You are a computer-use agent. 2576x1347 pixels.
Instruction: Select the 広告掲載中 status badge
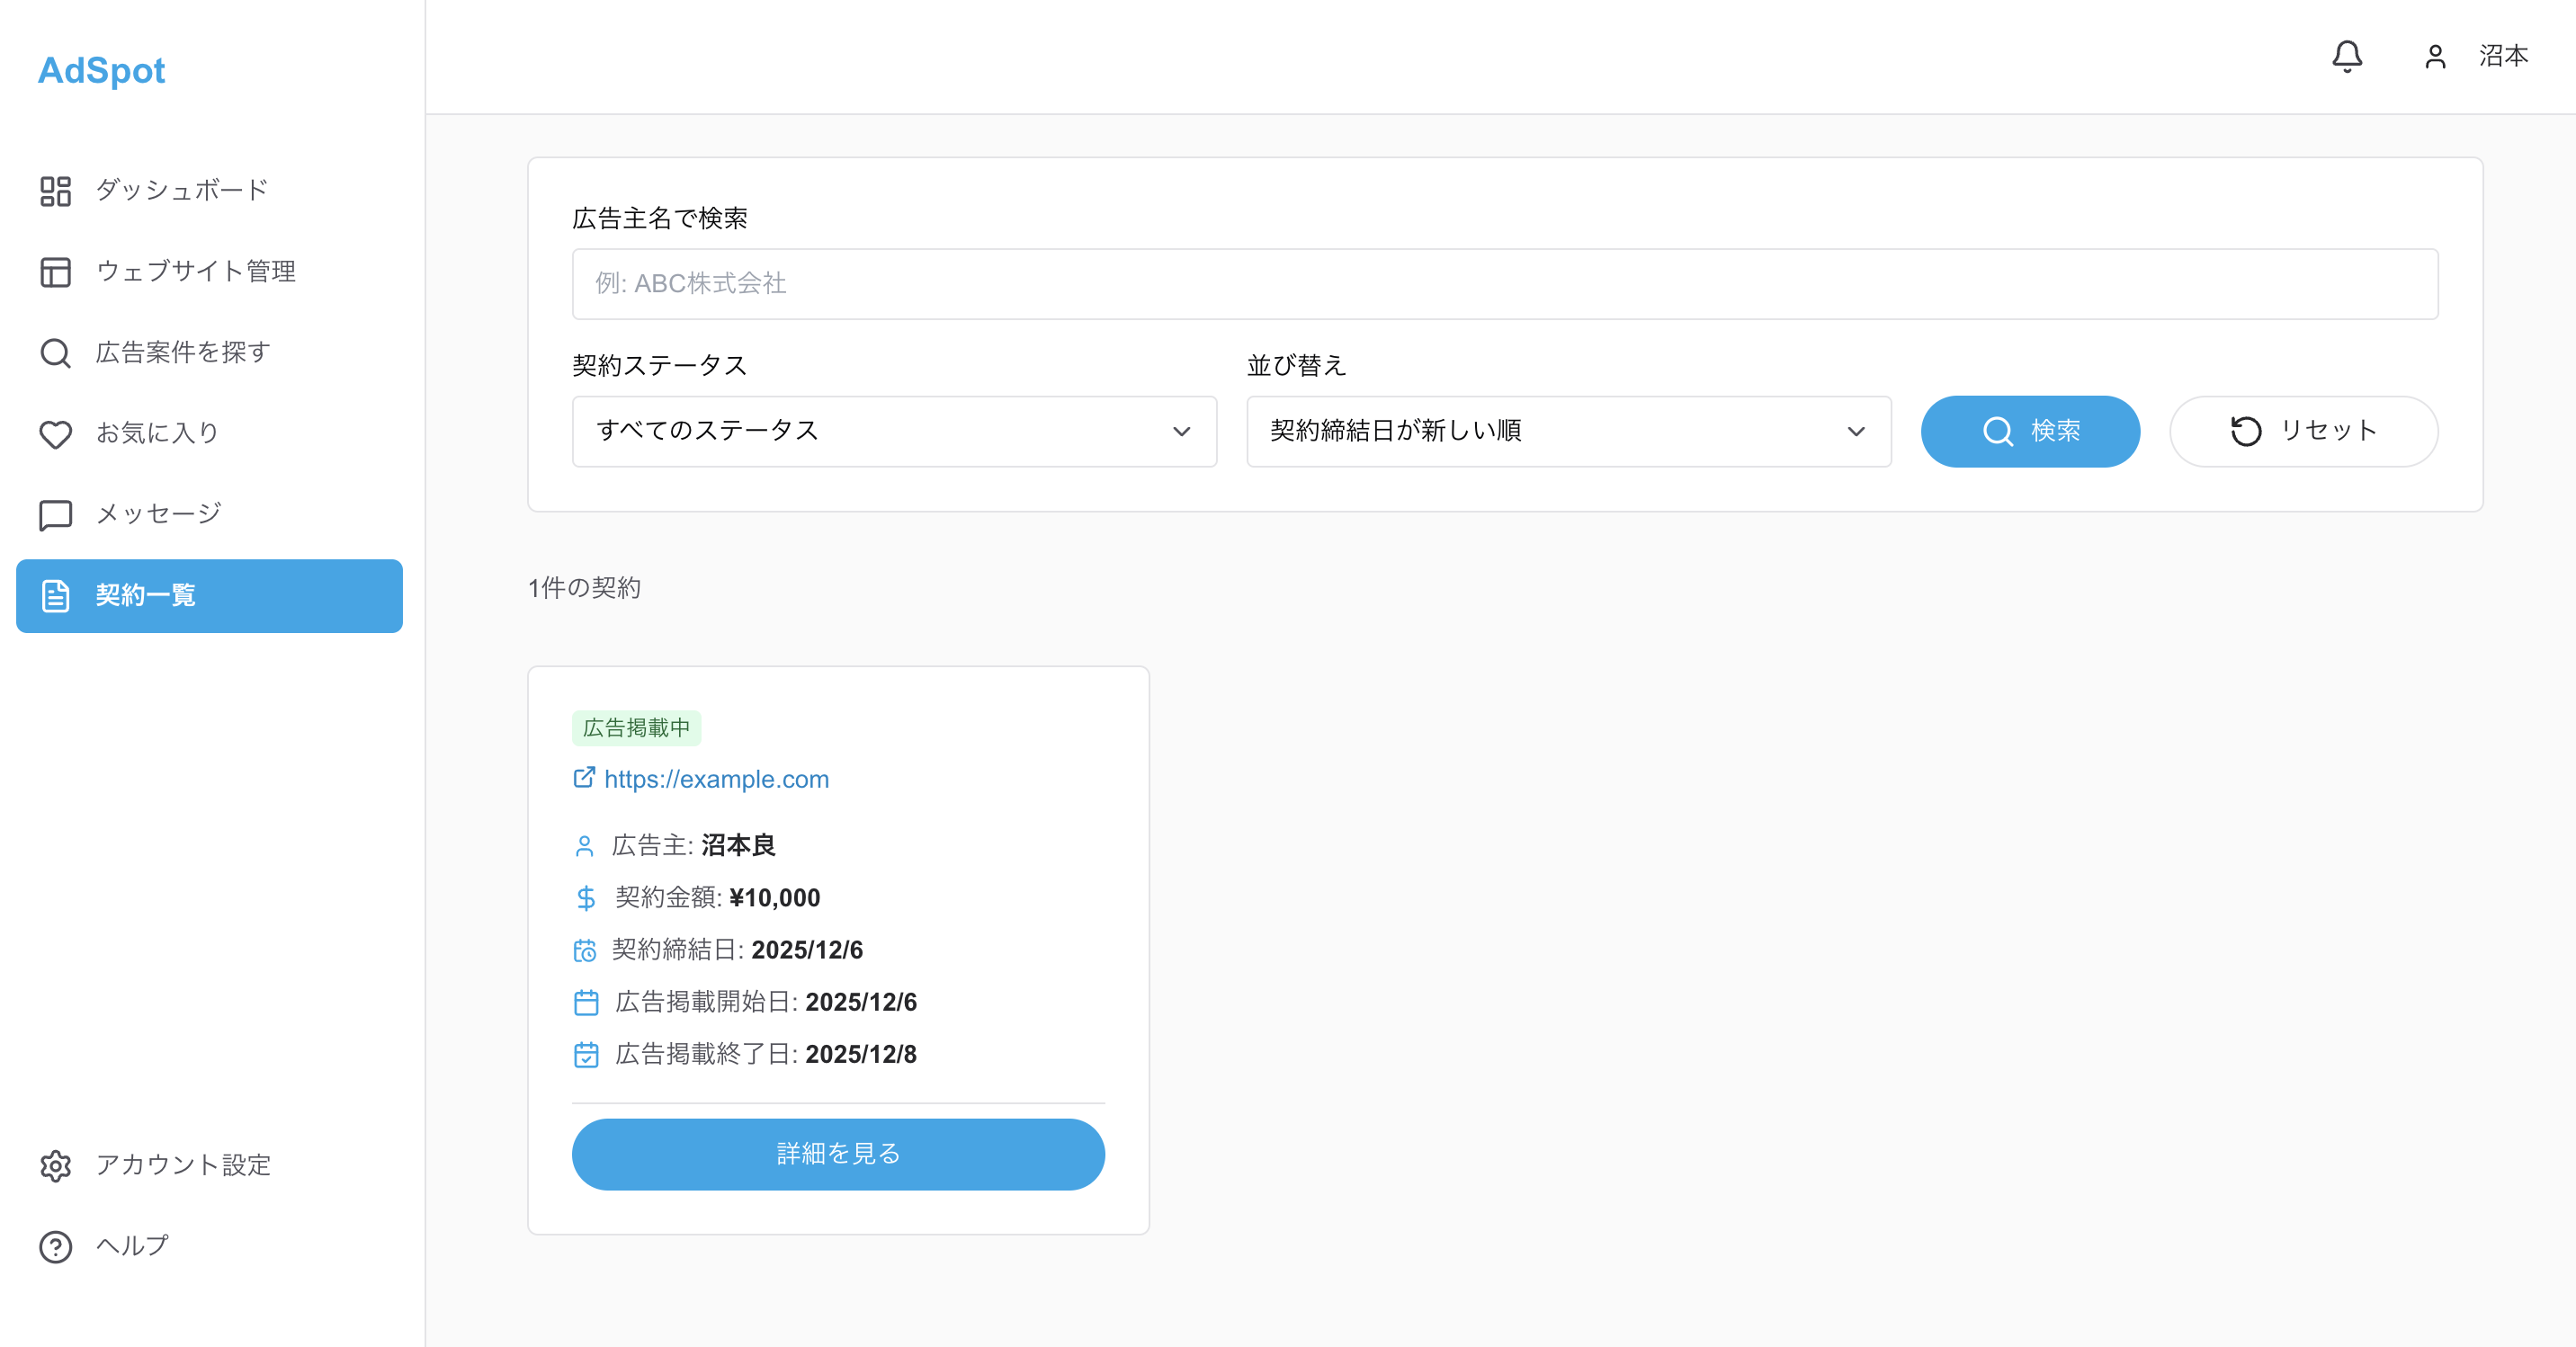[638, 727]
